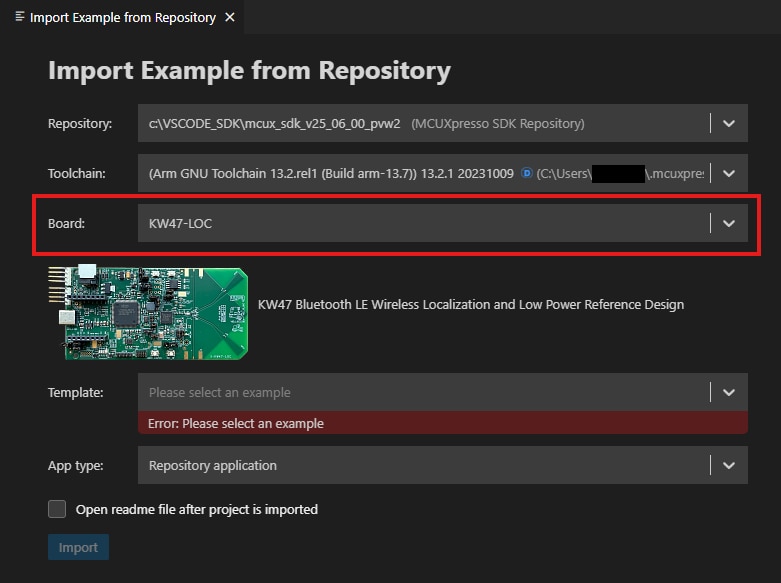
Task: Click the Import Example from Repository page heading
Action: click(x=250, y=70)
